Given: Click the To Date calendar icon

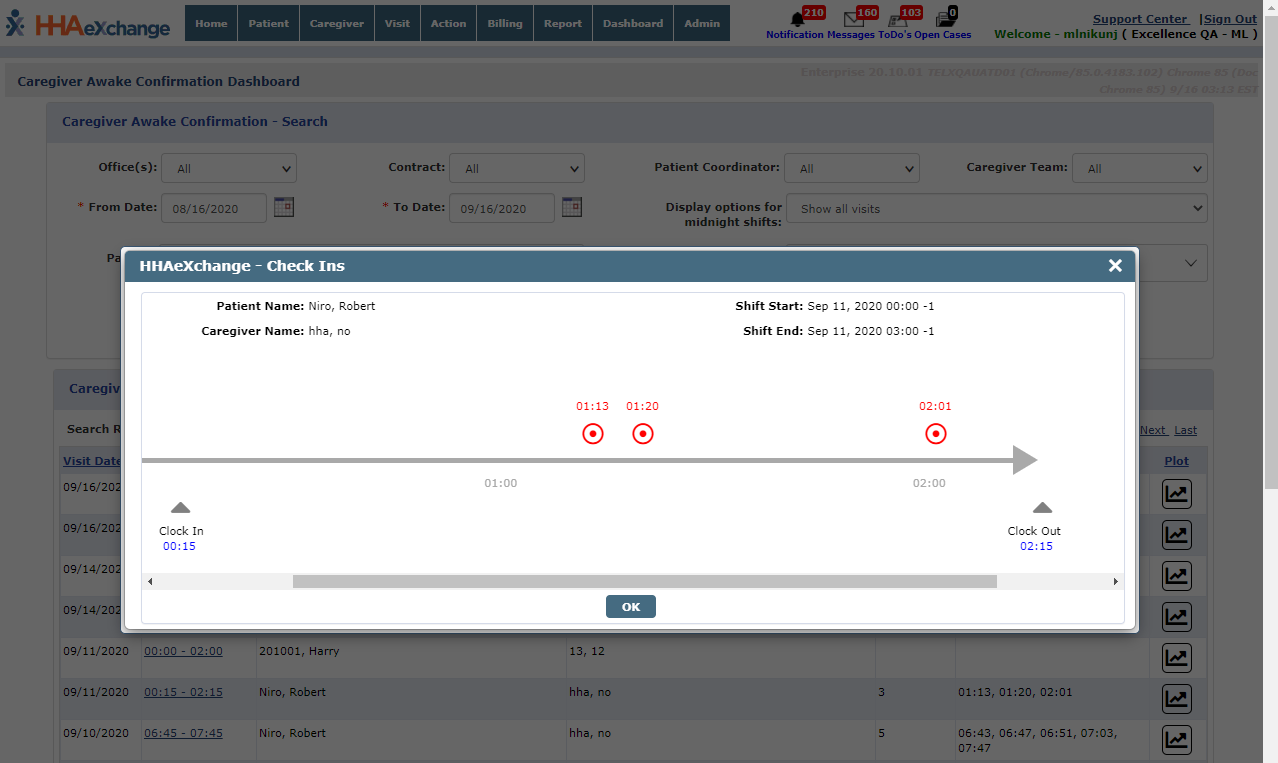Looking at the screenshot, I should click(x=572, y=207).
